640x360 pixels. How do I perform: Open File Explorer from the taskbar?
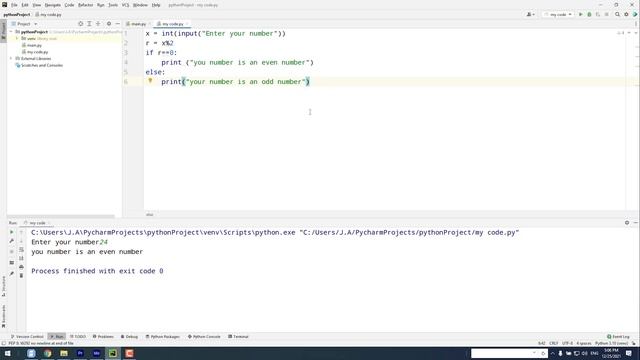[x=64, y=353]
